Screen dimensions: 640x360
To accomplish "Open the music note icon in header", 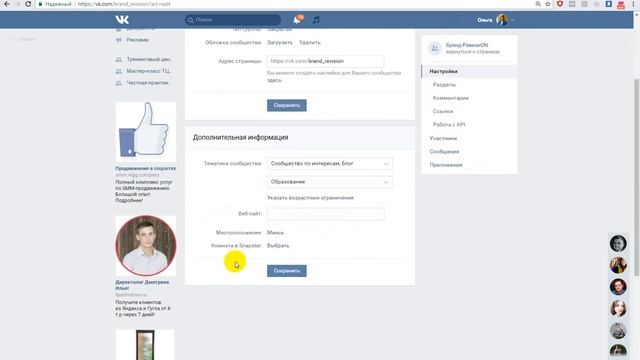I will click(316, 20).
